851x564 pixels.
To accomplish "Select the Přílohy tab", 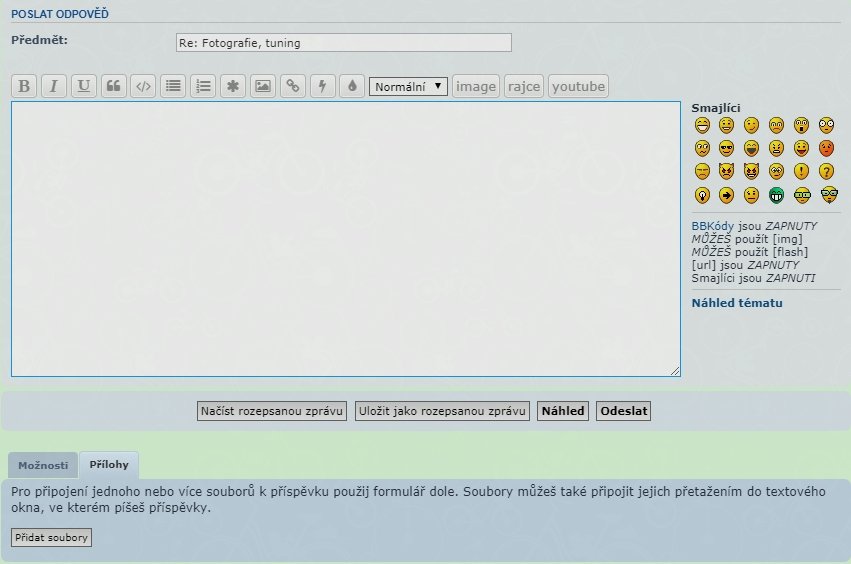I will coord(109,465).
